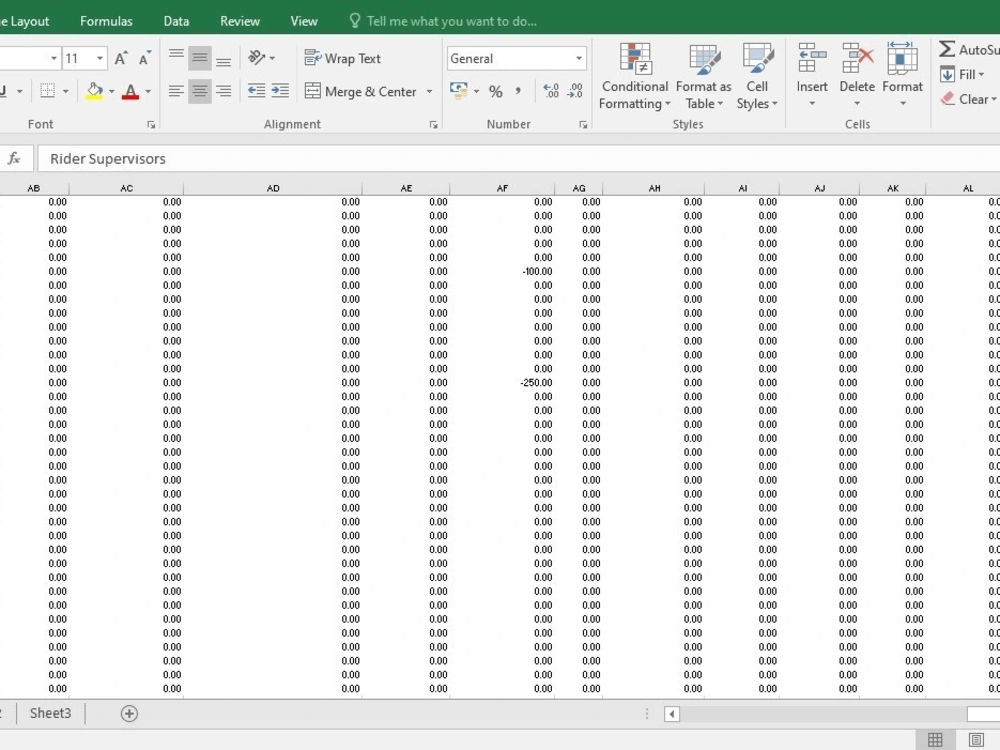The width and height of the screenshot is (1000, 750).
Task: Open Conditional Formatting menu
Action: click(x=635, y=77)
